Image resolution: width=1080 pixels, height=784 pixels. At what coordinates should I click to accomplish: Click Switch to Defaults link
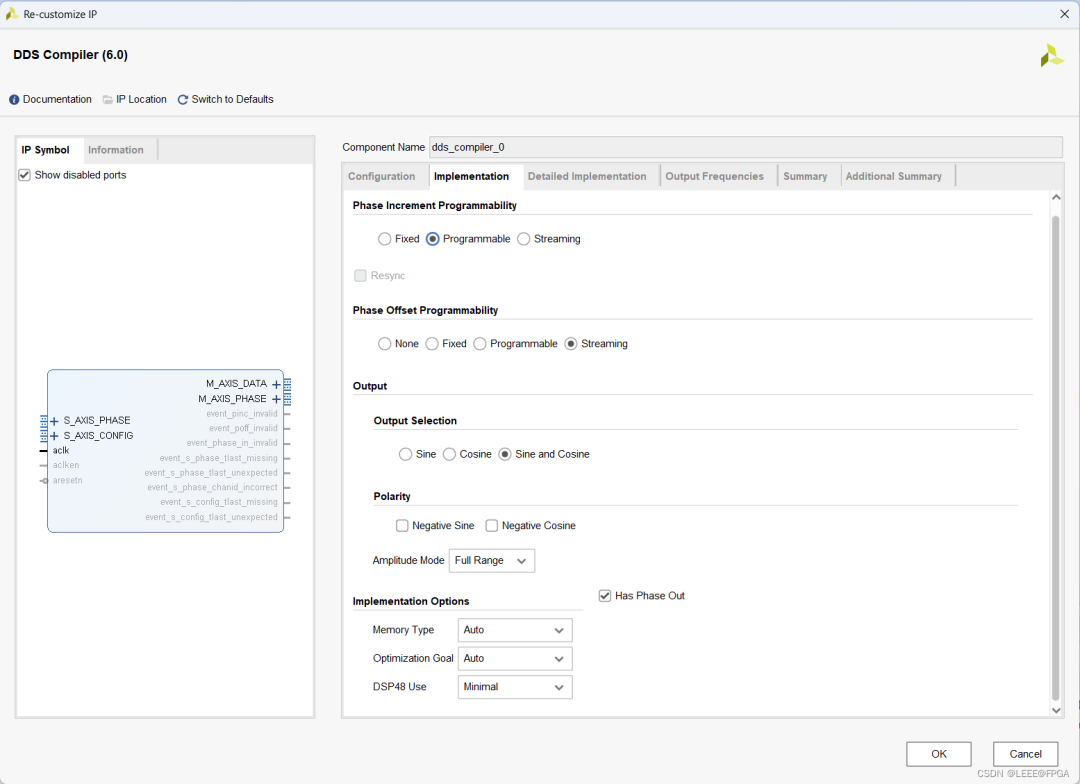click(232, 100)
